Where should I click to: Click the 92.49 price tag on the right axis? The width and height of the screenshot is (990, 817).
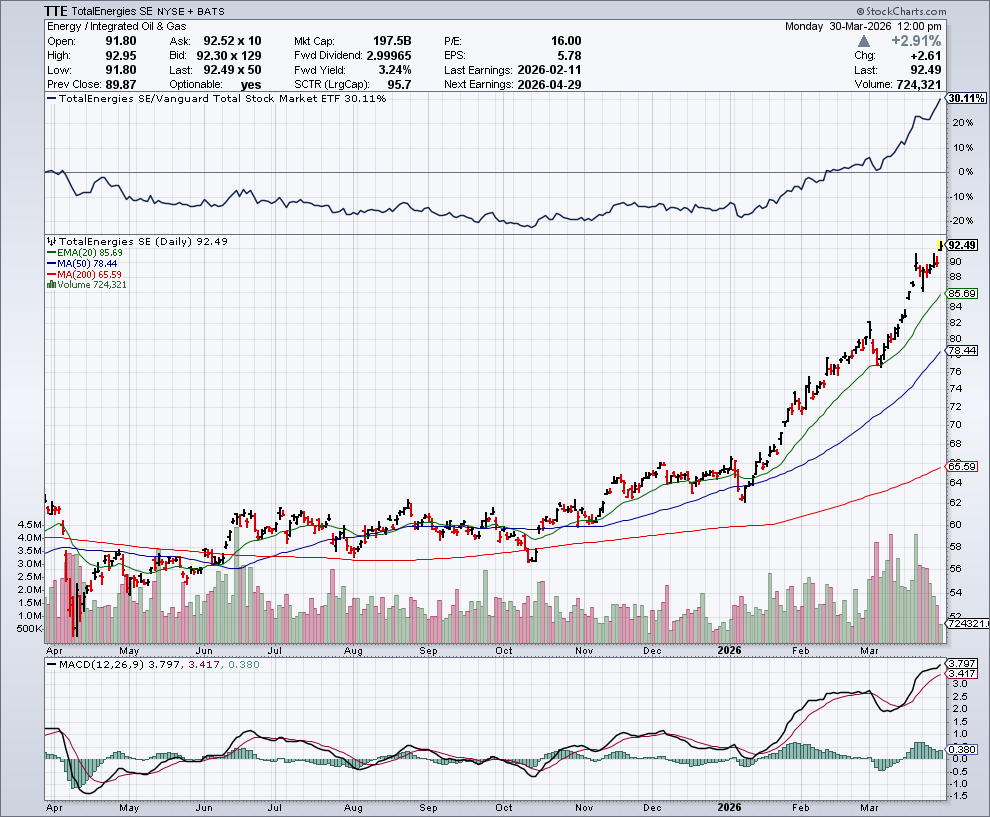962,245
